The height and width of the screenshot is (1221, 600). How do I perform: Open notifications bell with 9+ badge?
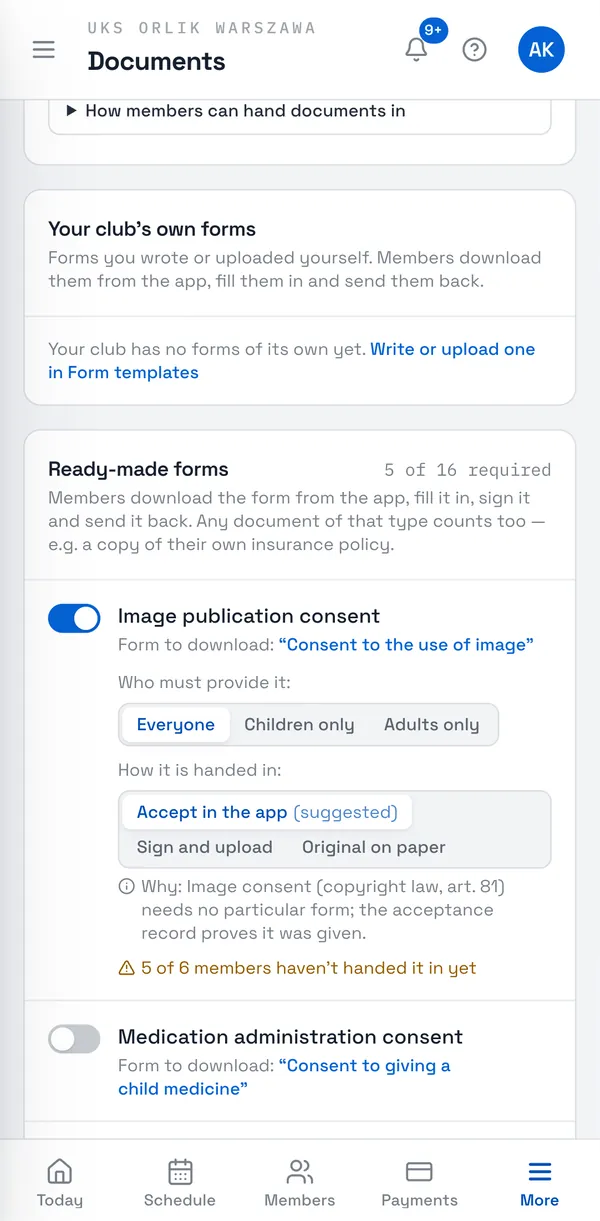[418, 49]
